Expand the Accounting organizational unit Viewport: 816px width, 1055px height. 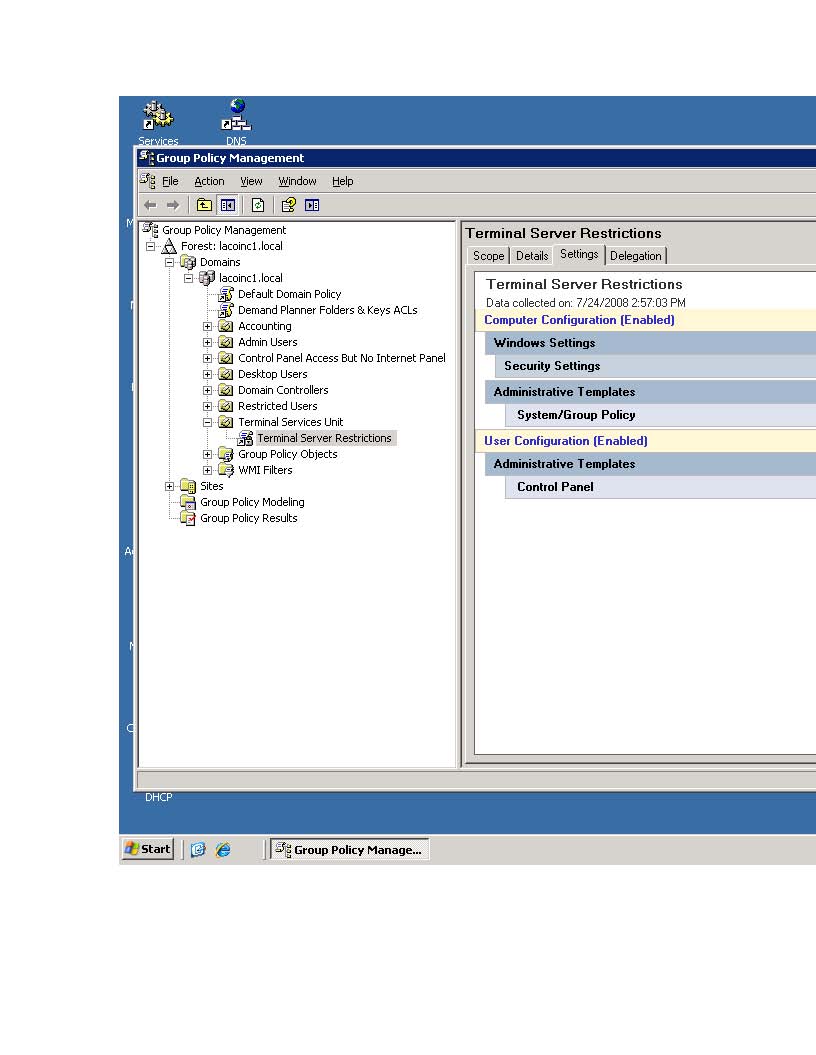pos(208,326)
